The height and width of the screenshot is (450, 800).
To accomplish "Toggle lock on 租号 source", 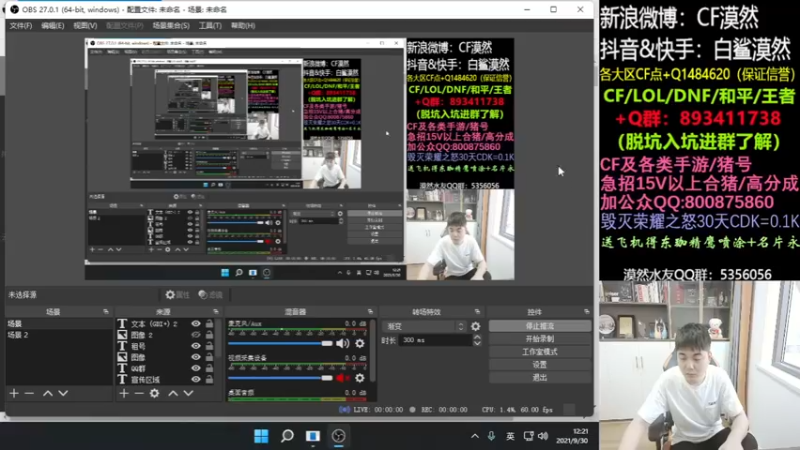I will [209, 346].
